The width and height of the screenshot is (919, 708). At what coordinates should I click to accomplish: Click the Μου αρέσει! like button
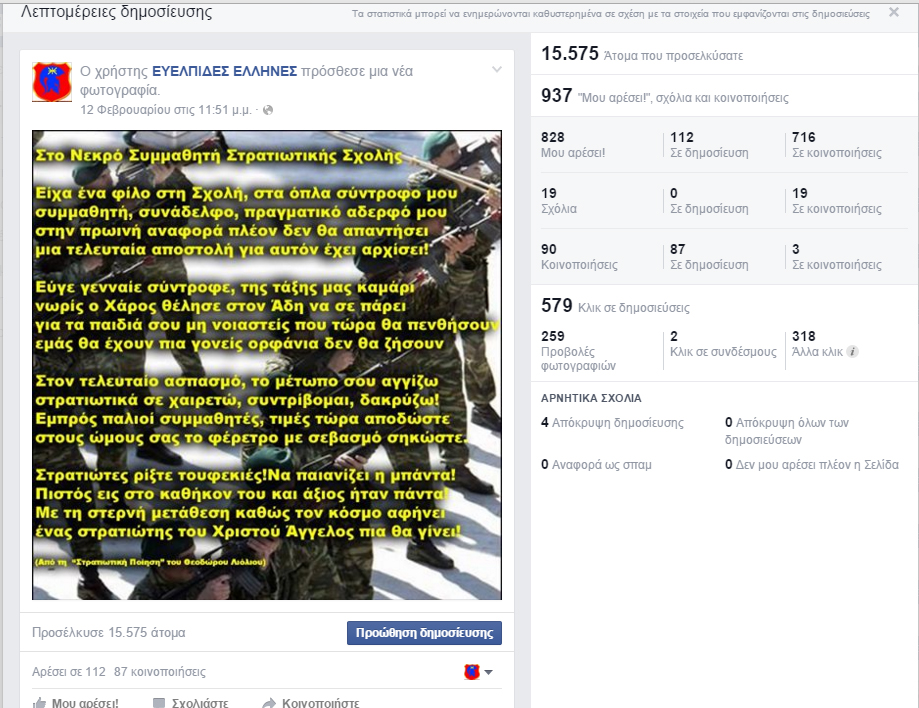[x=76, y=702]
